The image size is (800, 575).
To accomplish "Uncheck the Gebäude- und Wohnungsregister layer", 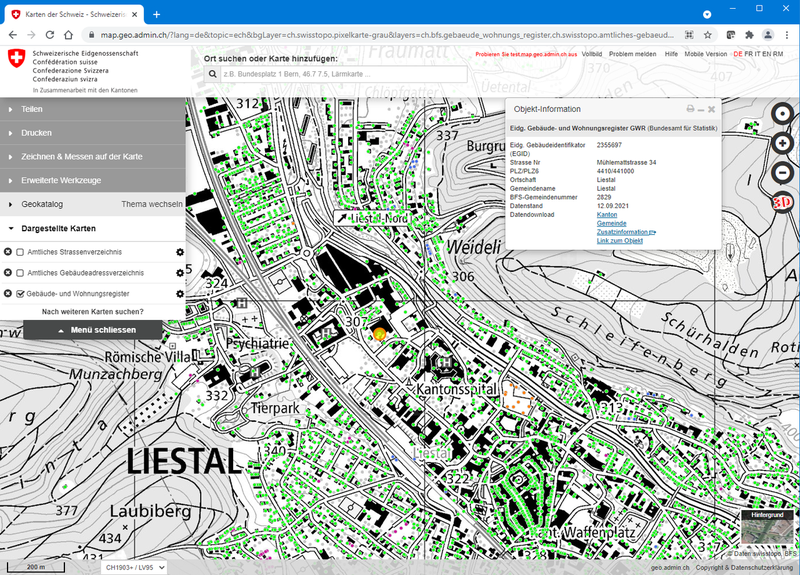I will [x=21, y=294].
